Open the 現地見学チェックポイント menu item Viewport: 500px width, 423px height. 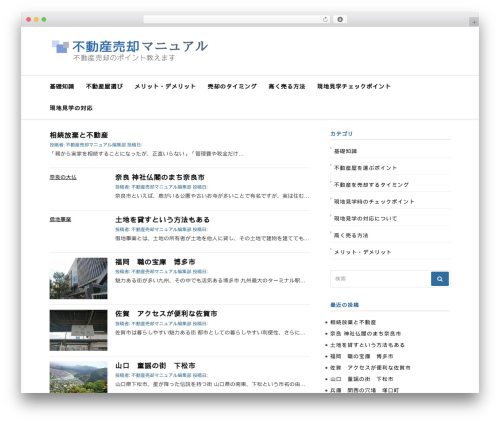click(354, 86)
